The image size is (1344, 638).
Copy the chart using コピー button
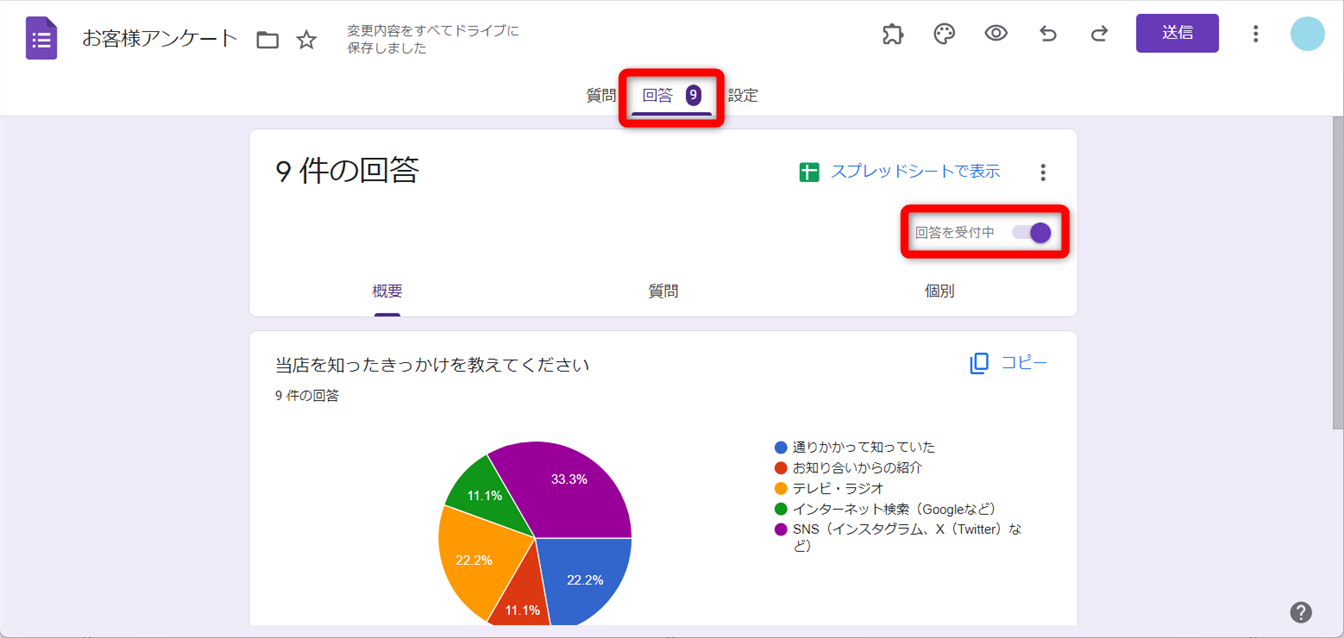(1009, 363)
